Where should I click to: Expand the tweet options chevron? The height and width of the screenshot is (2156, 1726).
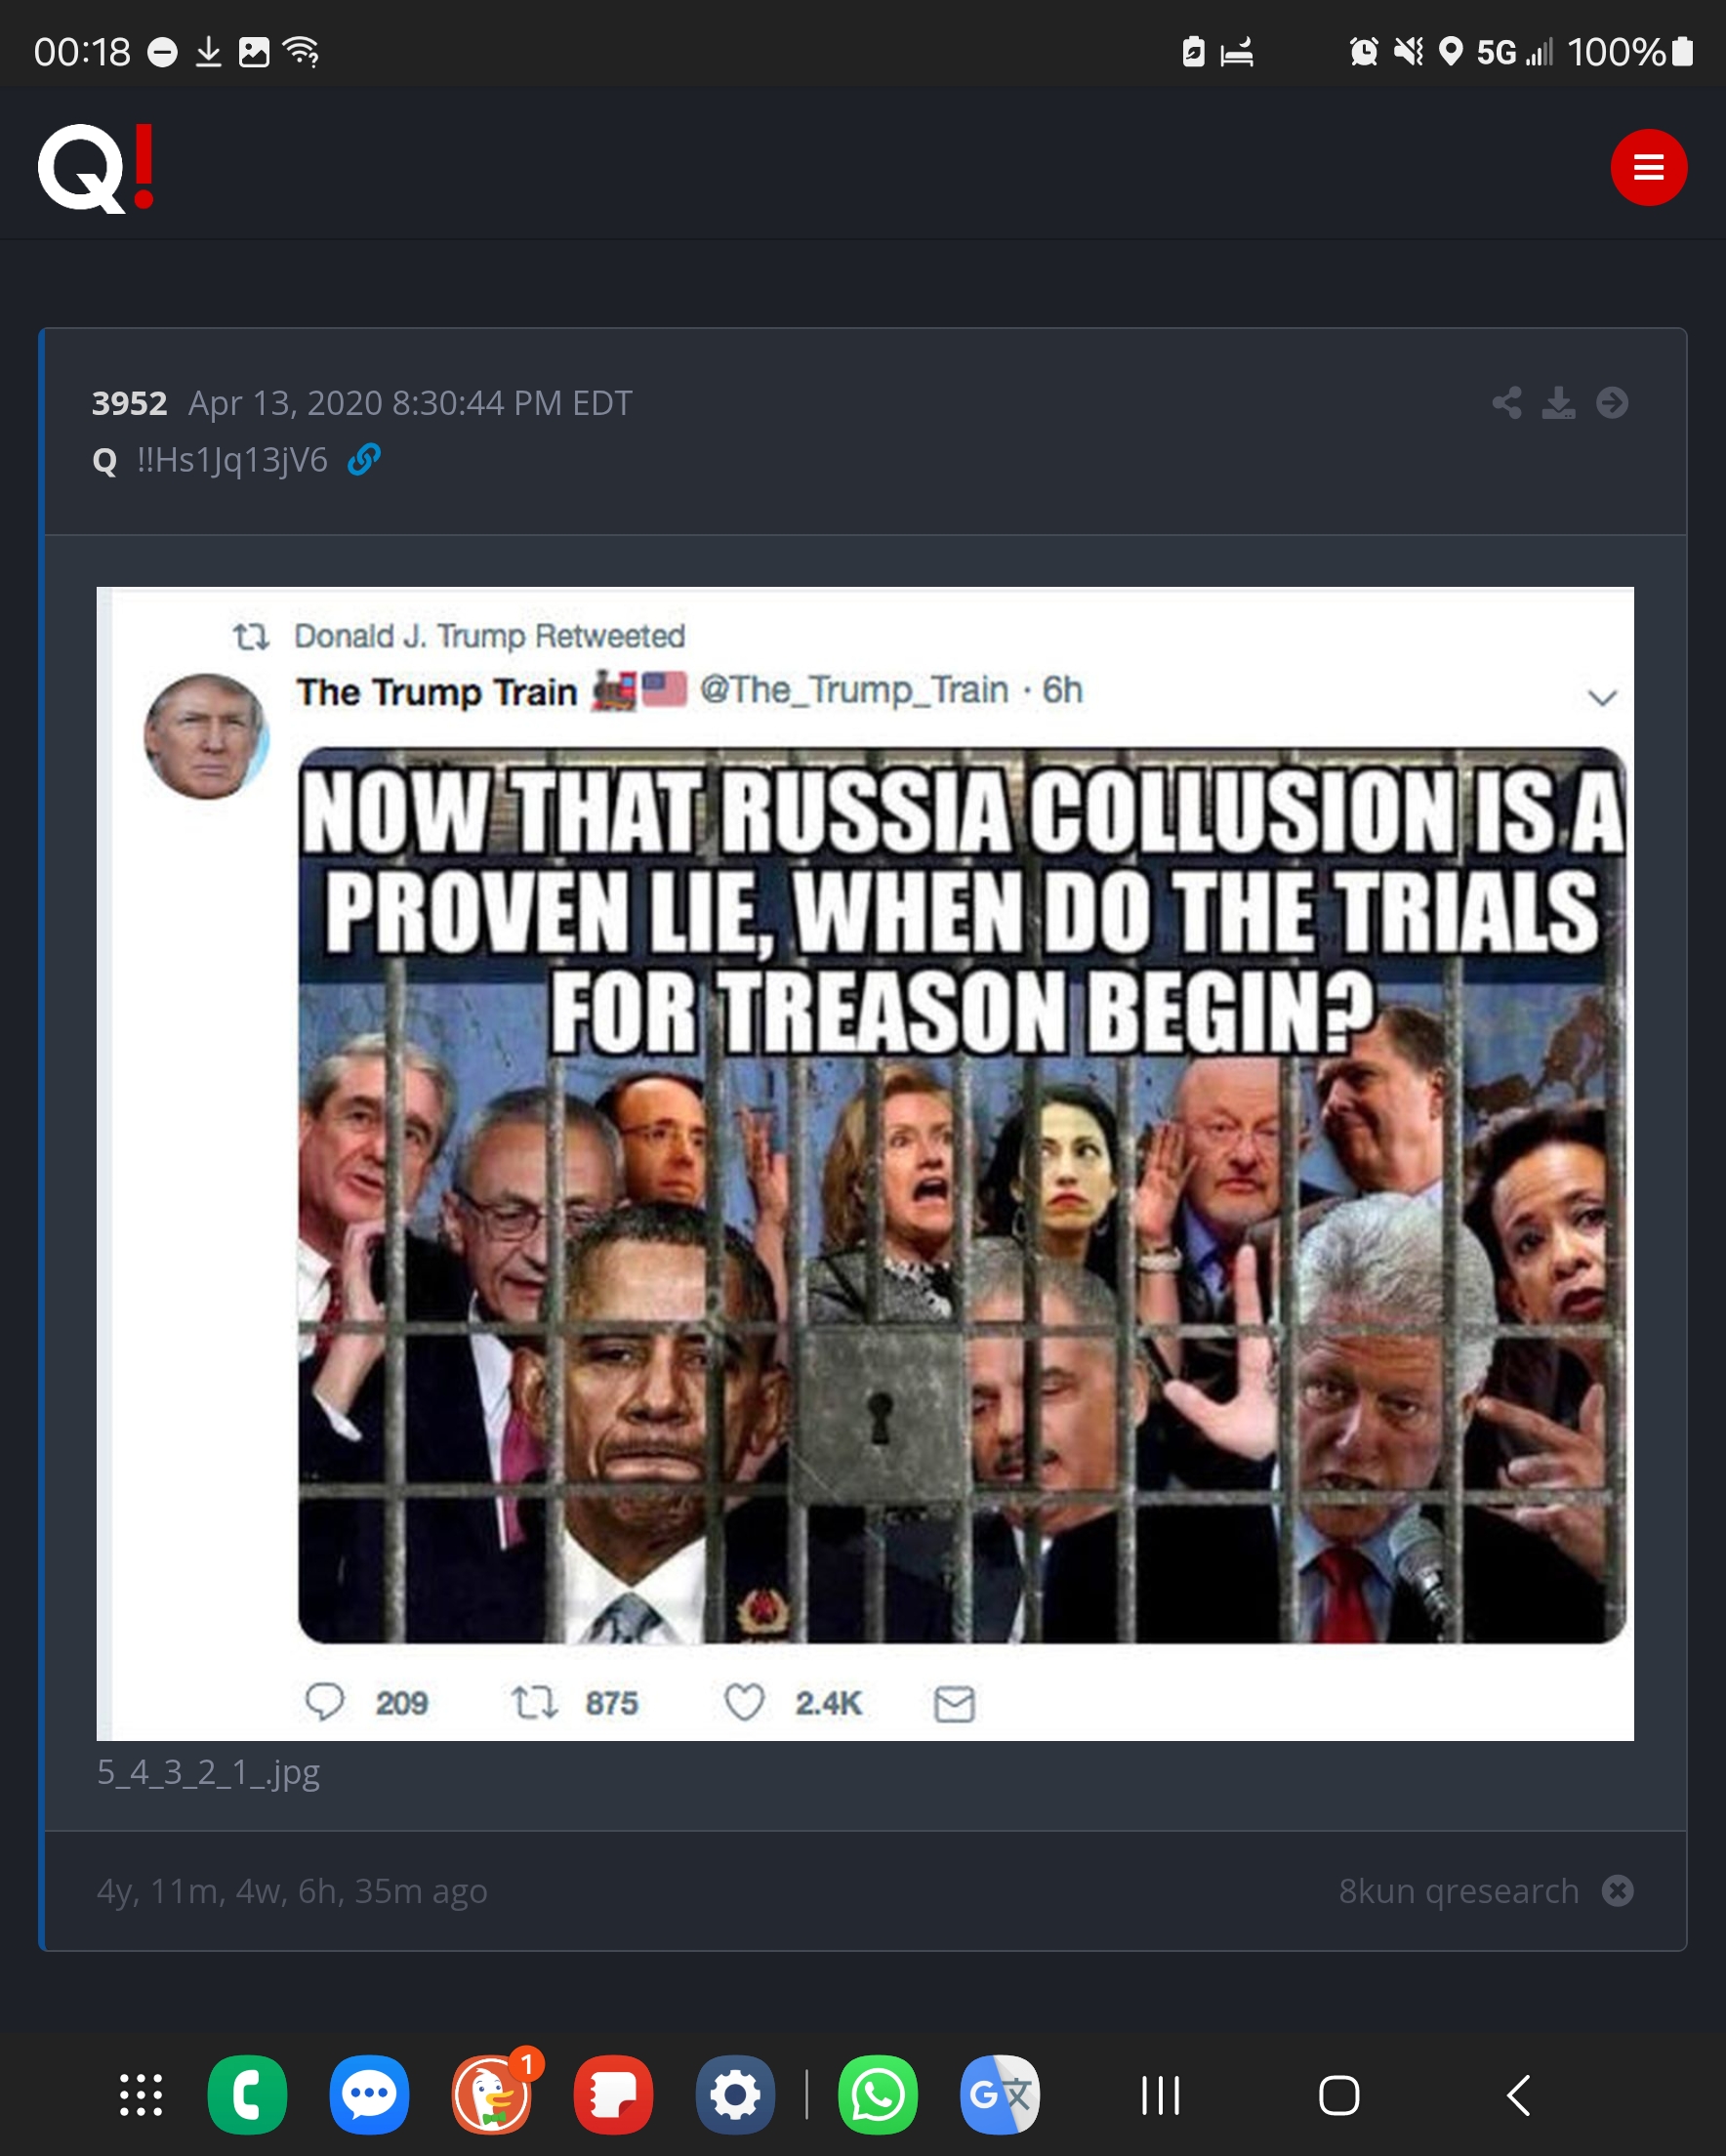[1602, 697]
